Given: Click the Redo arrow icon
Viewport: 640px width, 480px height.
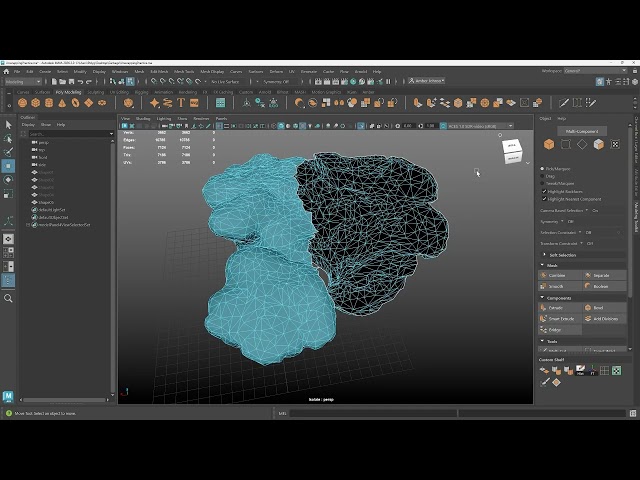Looking at the screenshot, I should point(89,82).
